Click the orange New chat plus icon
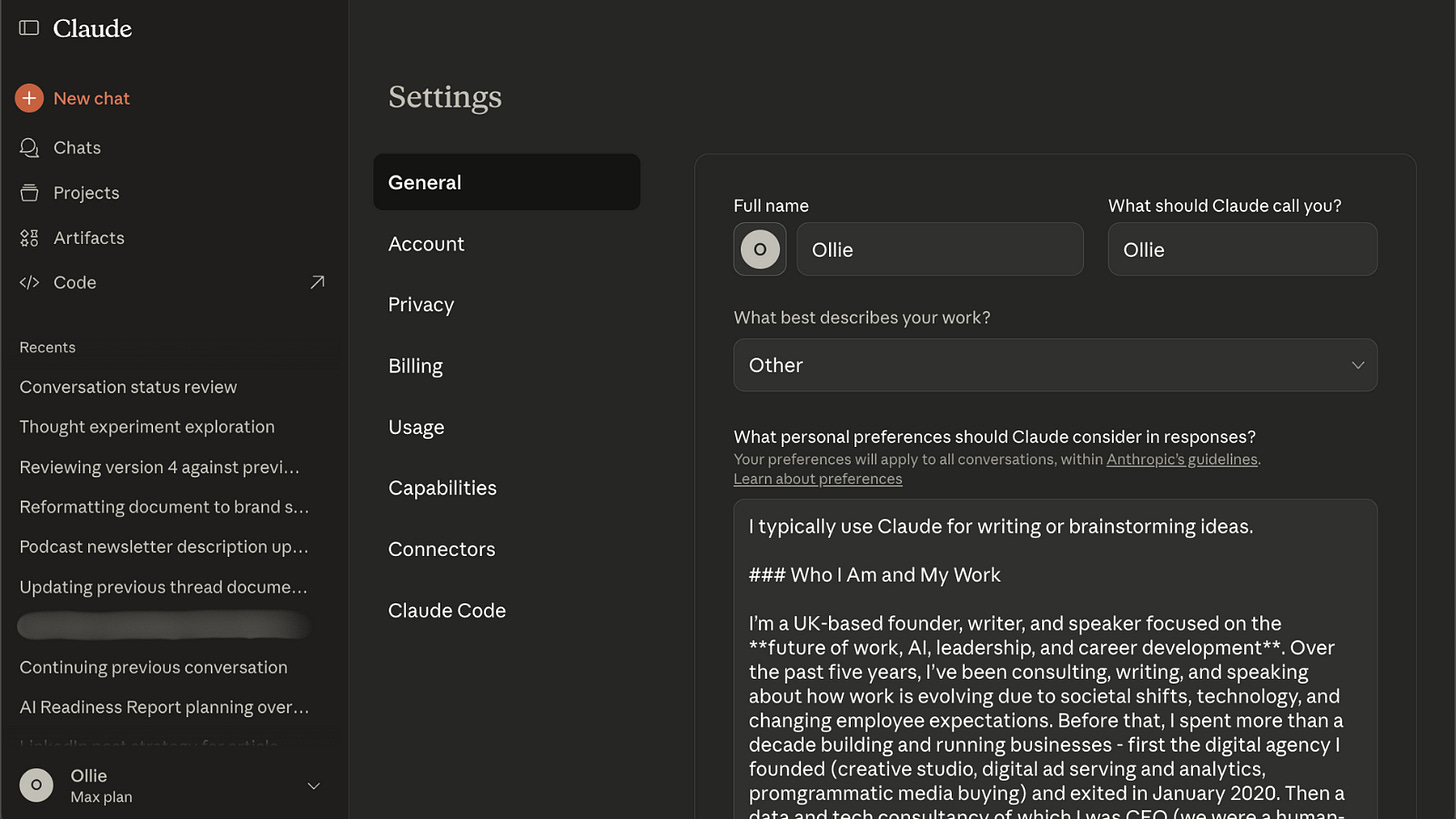 click(29, 98)
